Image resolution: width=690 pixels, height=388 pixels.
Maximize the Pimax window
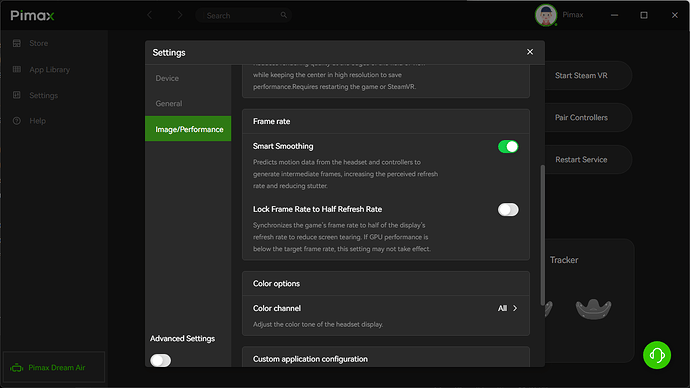tap(644, 15)
